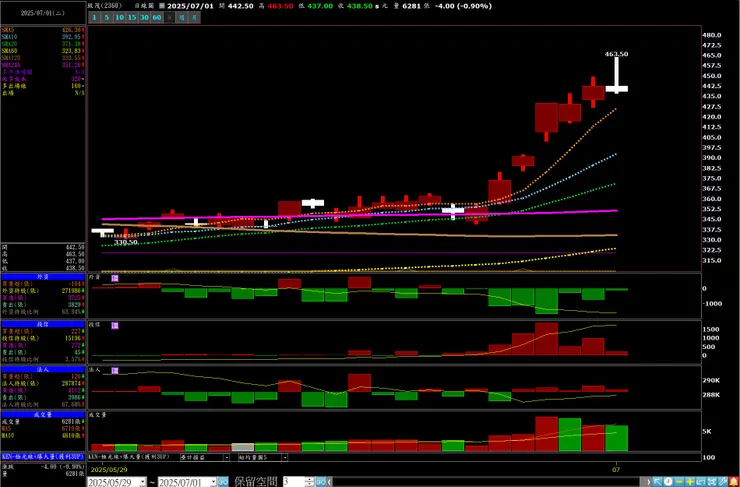Click the 2025/07/01(二) date box at top left
The image size is (740, 487).
coord(43,13)
